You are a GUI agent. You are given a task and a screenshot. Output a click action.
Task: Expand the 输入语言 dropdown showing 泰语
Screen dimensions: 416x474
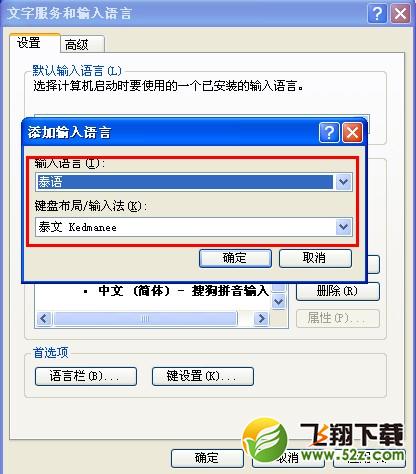343,182
